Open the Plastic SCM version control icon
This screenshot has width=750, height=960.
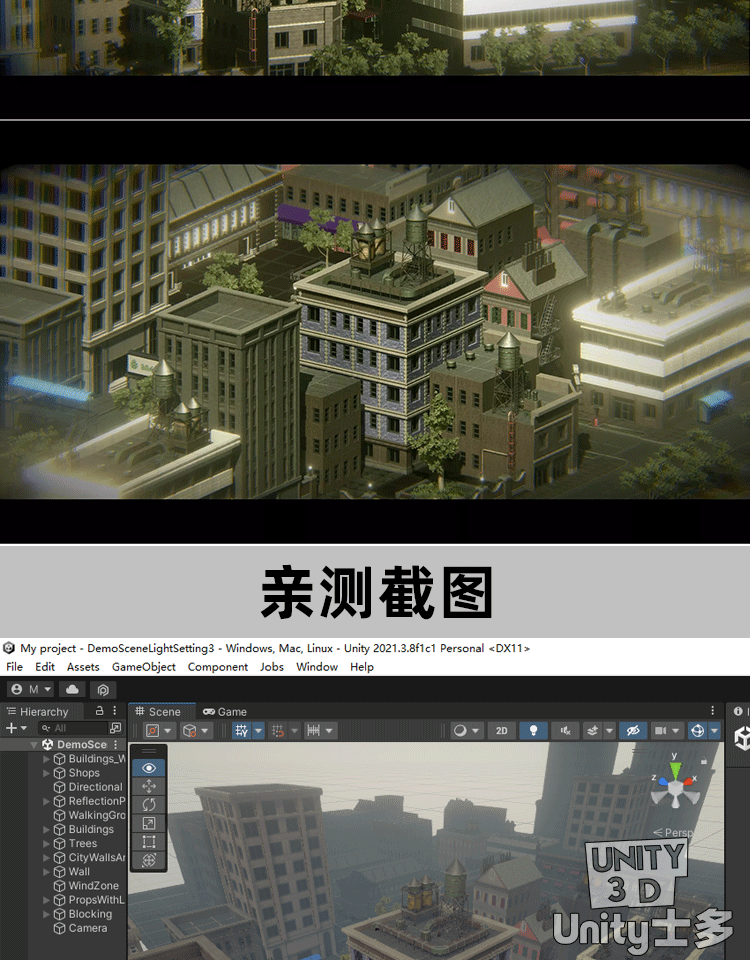pos(103,690)
